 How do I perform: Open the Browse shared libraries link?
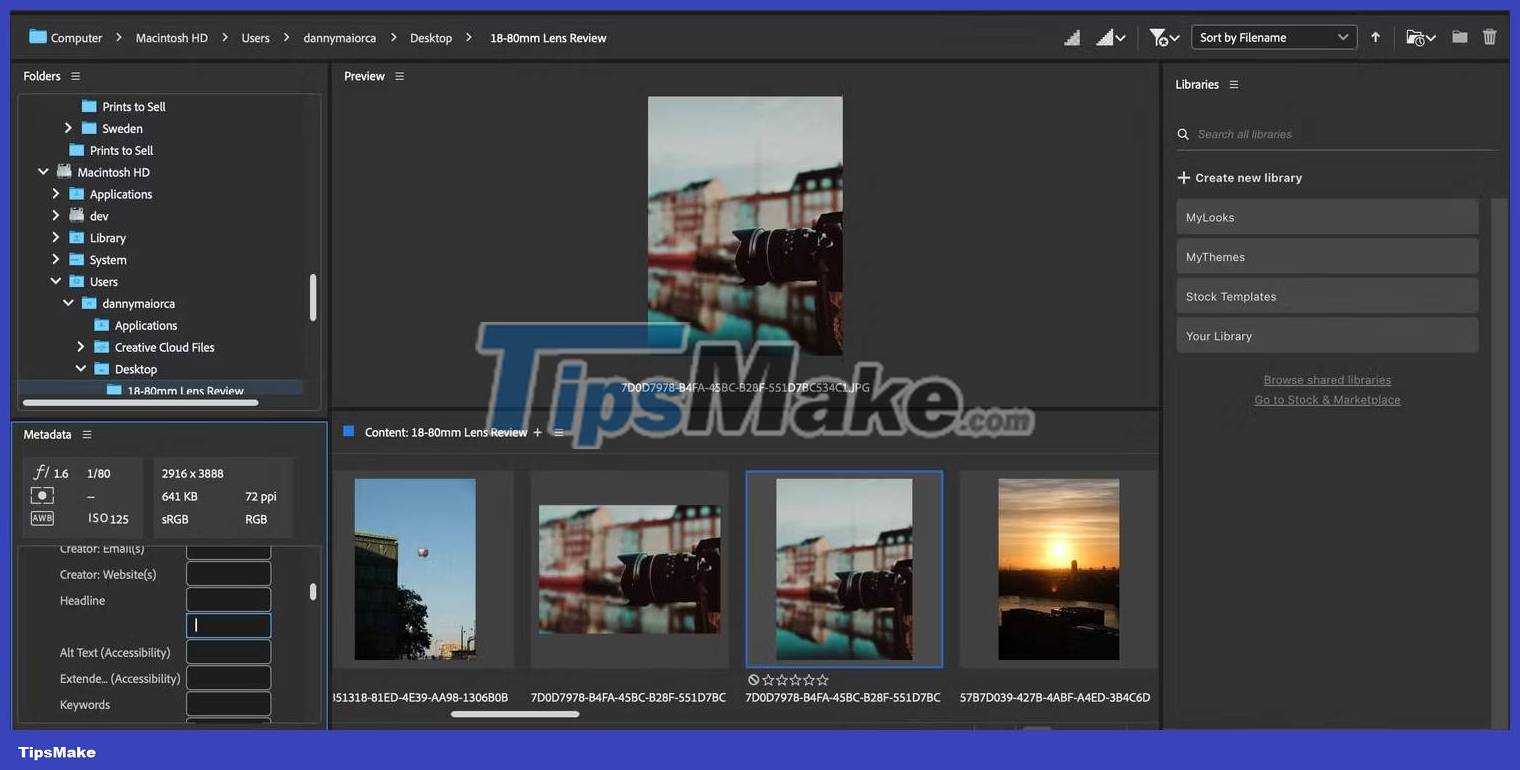tap(1327, 380)
